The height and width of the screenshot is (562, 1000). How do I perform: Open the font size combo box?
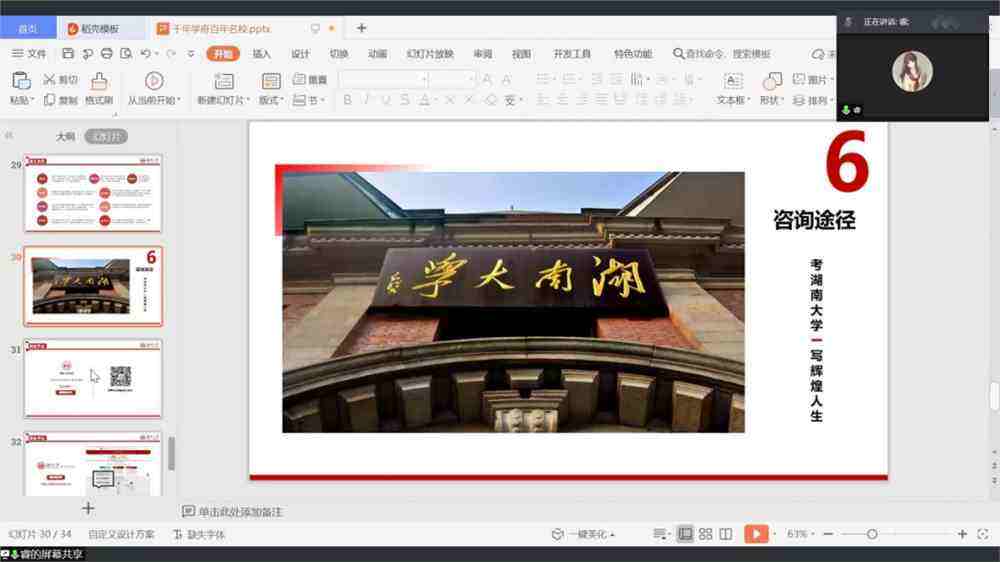pos(452,79)
